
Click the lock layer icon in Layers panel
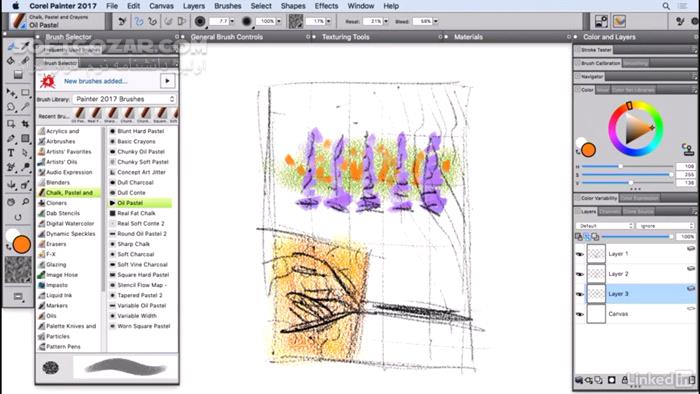pyautogui.click(x=625, y=380)
